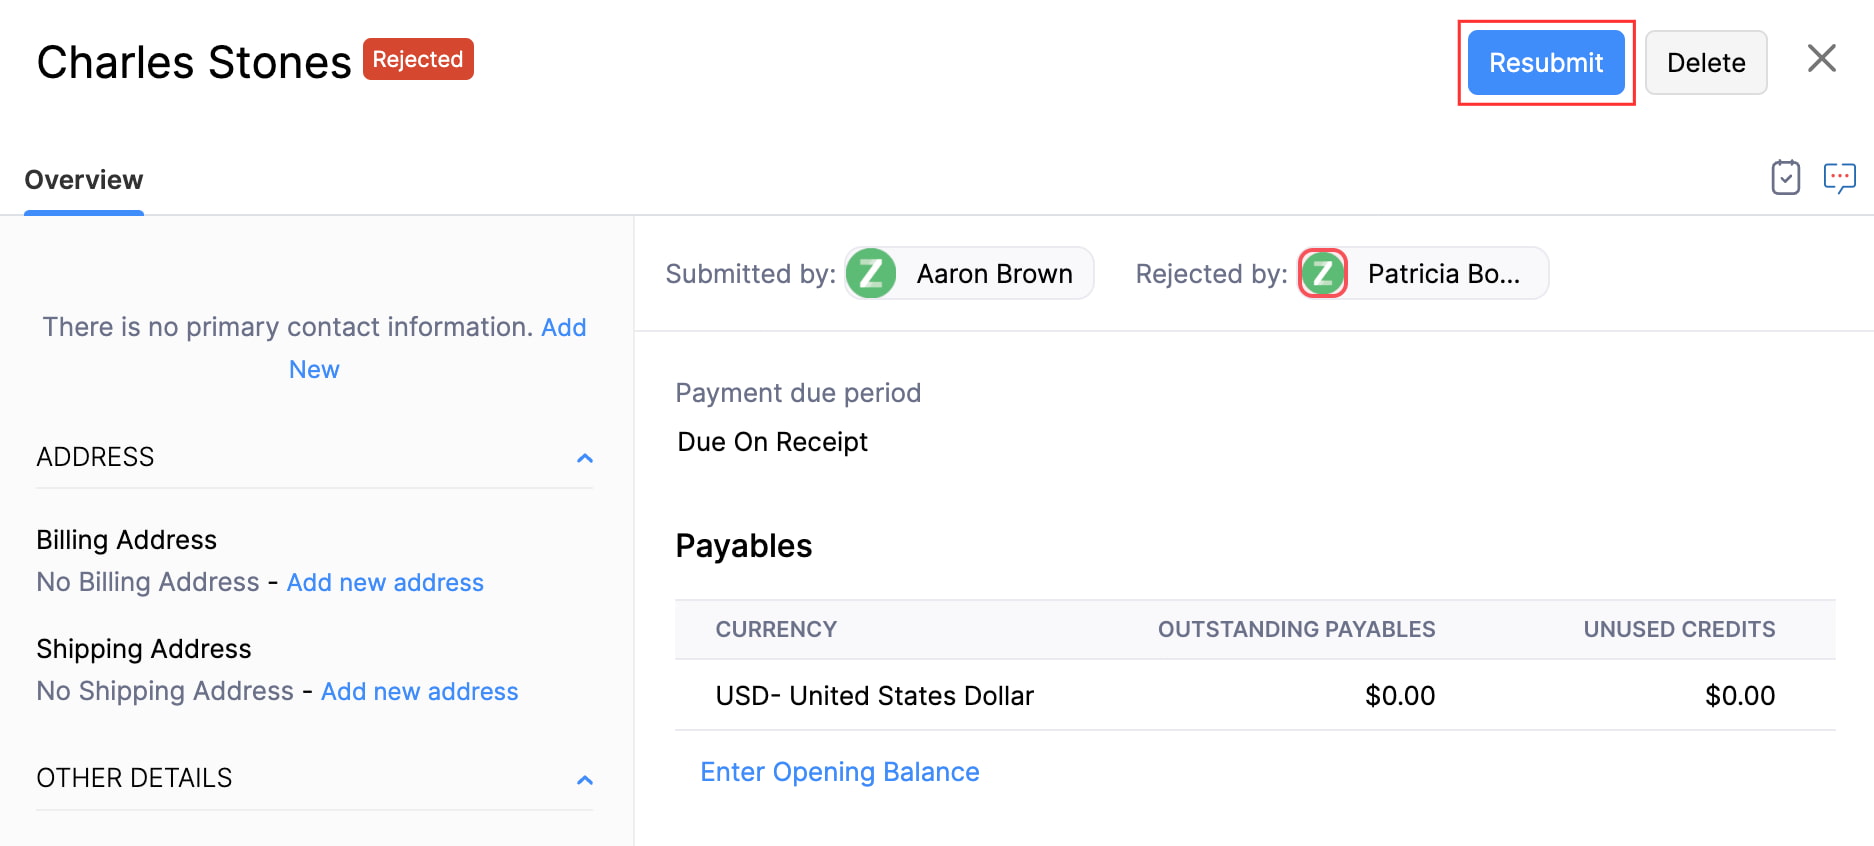This screenshot has width=1874, height=846.
Task: Open Enter Opening Balance
Action: point(839,771)
